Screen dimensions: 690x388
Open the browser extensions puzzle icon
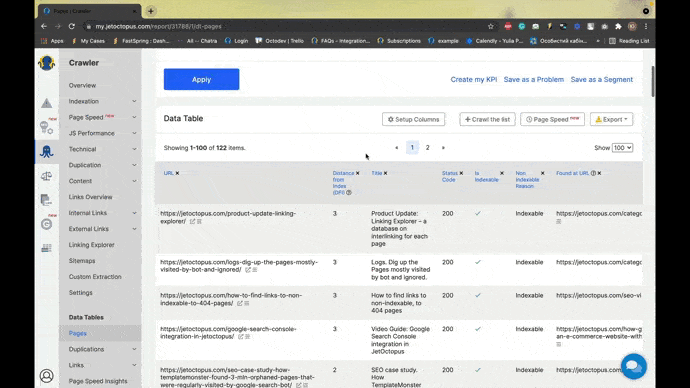[618, 26]
